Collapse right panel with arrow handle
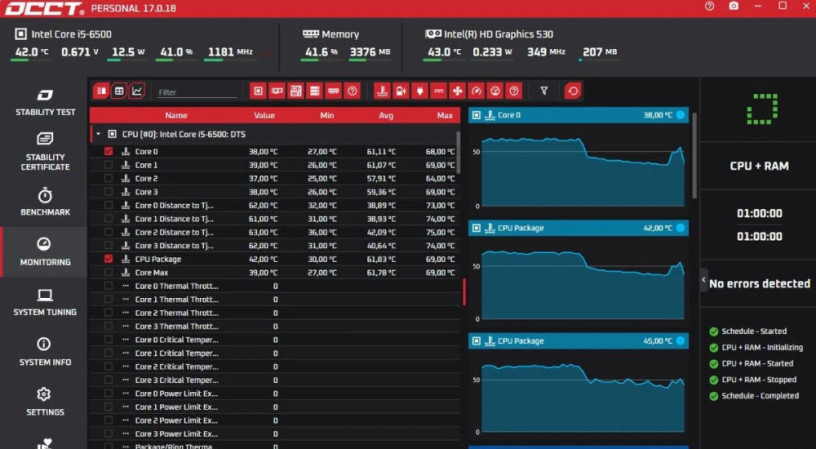The image size is (816, 449). [x=704, y=280]
